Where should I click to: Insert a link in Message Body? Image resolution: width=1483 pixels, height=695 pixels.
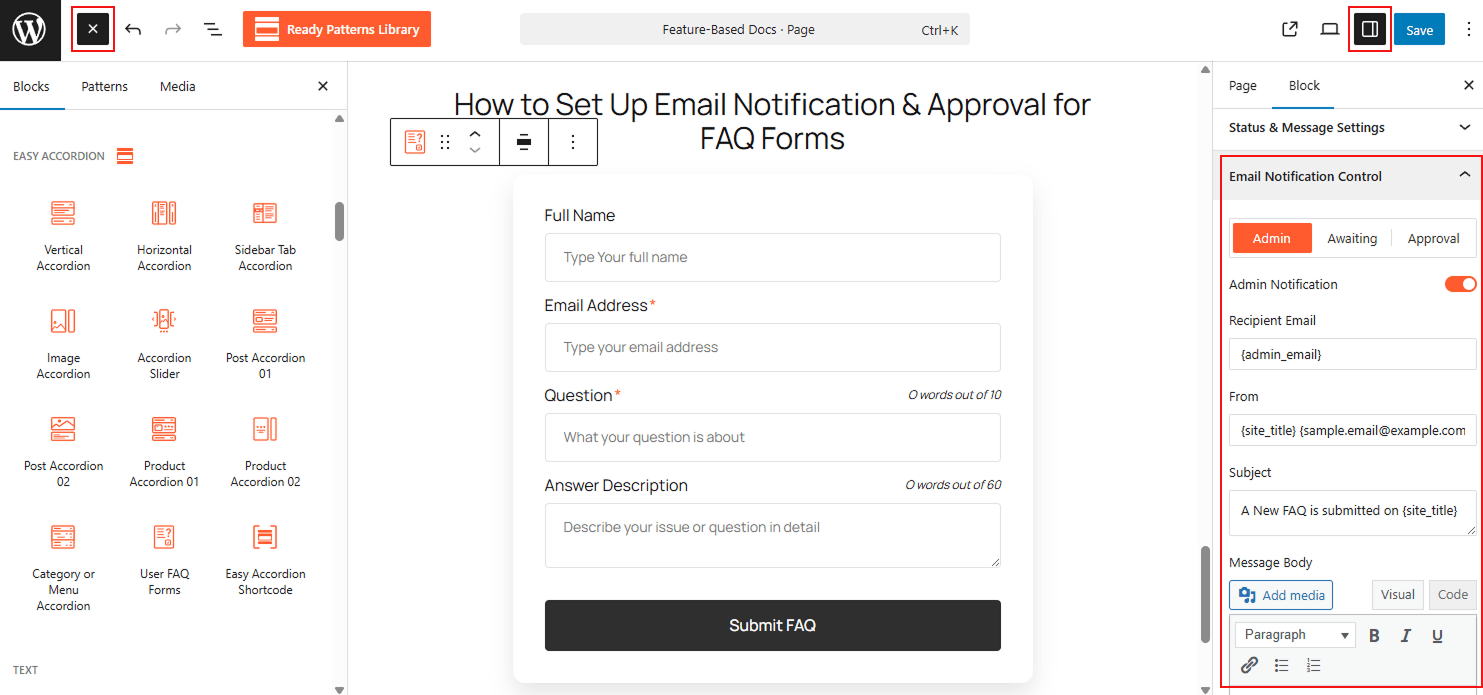(1249, 664)
